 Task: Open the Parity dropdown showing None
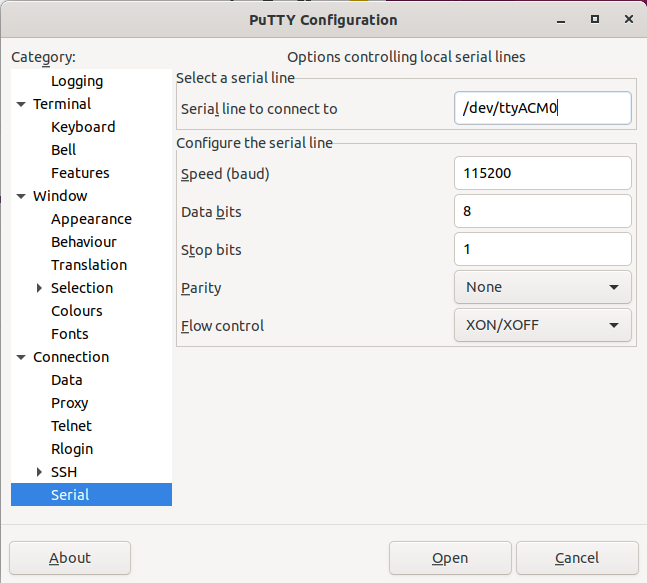pyautogui.click(x=543, y=287)
